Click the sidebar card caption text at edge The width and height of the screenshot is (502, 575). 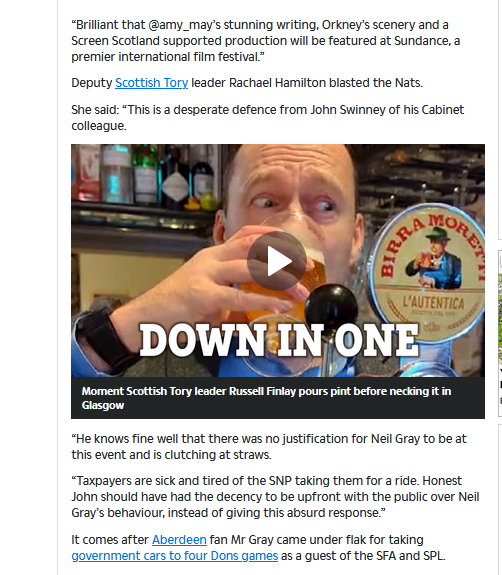(x=500, y=385)
